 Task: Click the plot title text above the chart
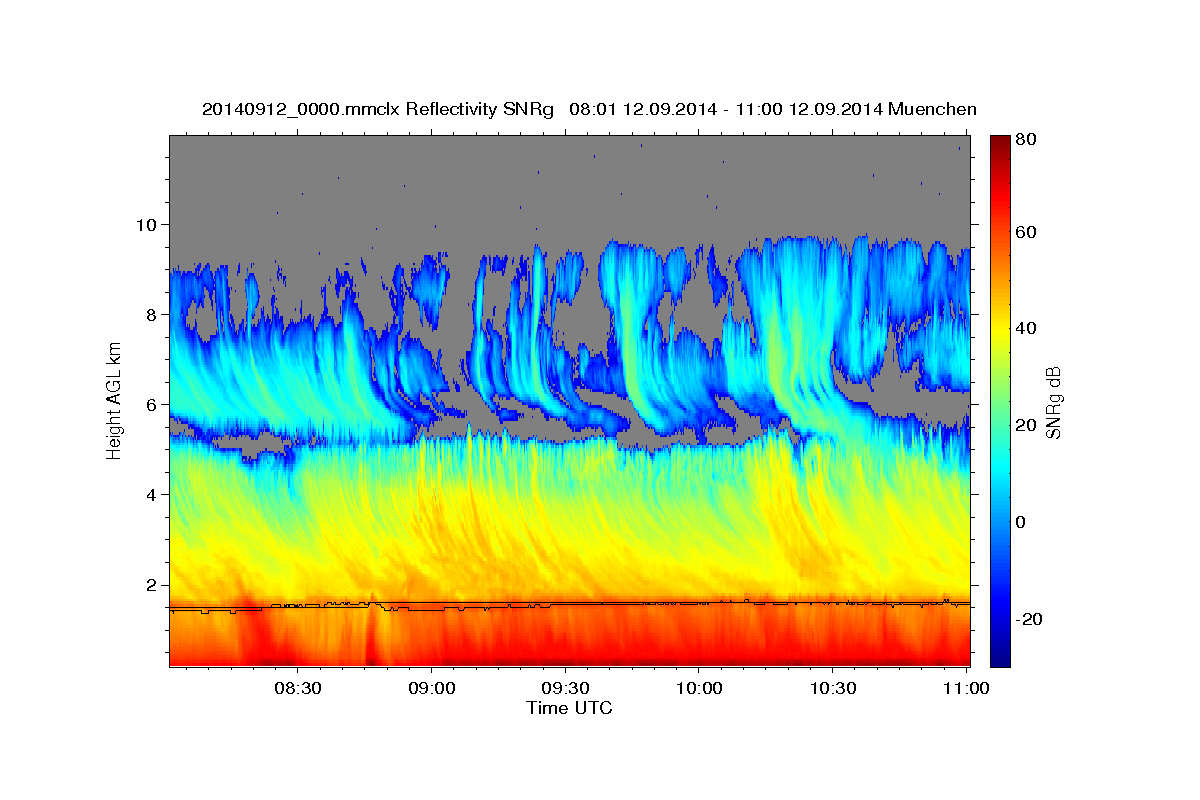point(589,109)
